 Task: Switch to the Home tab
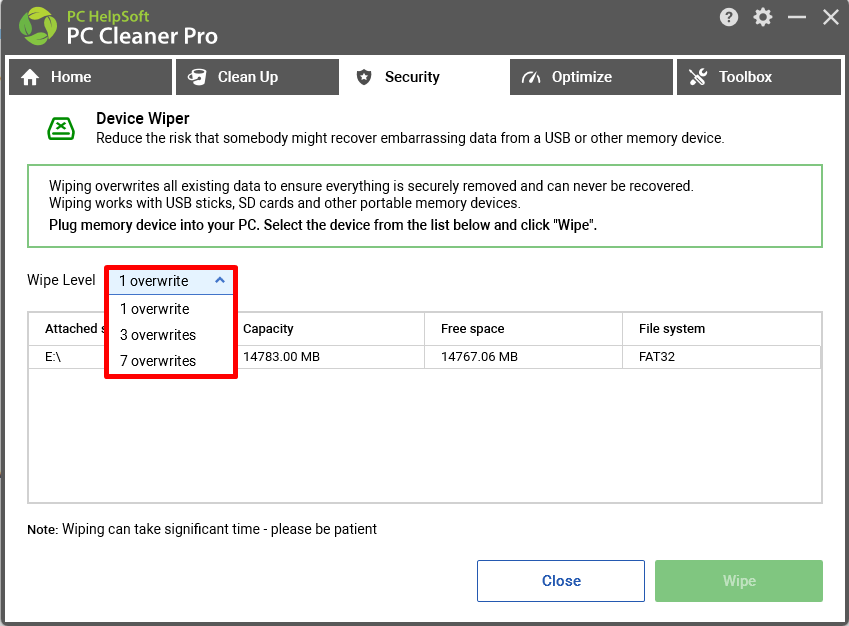click(x=90, y=77)
